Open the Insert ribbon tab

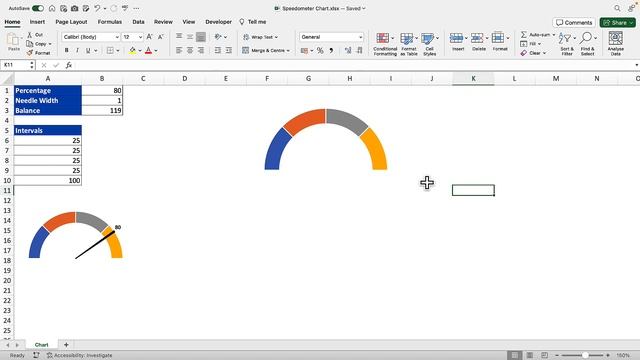pyautogui.click(x=37, y=22)
